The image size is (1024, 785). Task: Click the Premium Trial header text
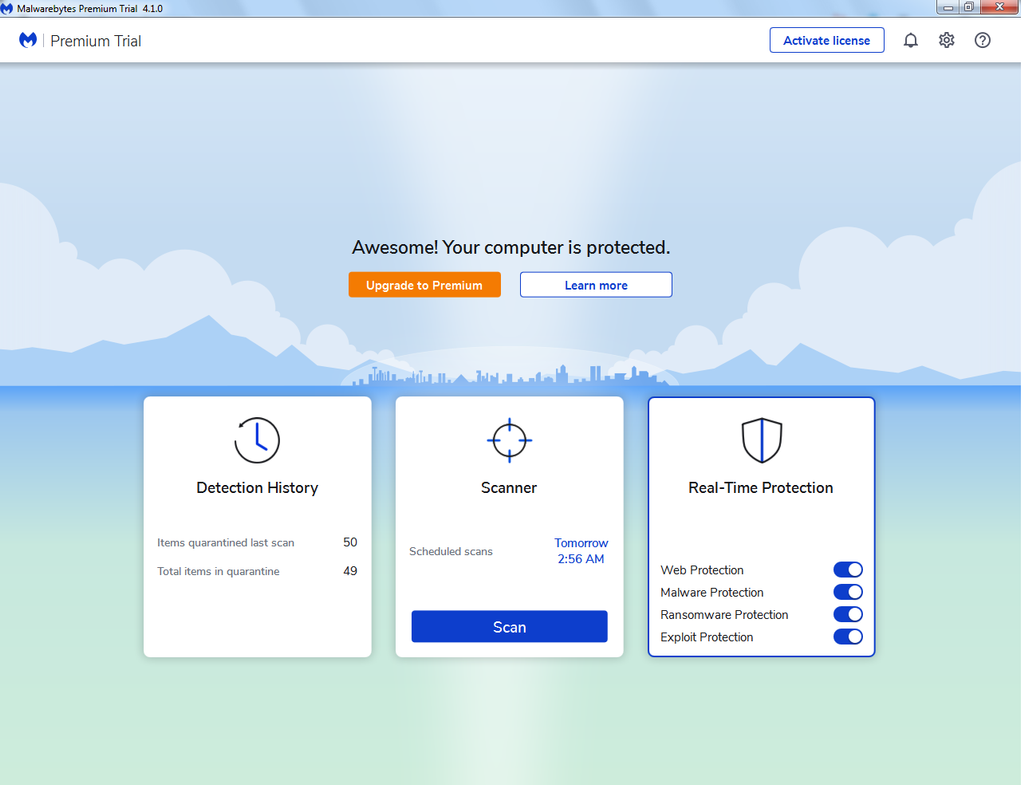(96, 41)
